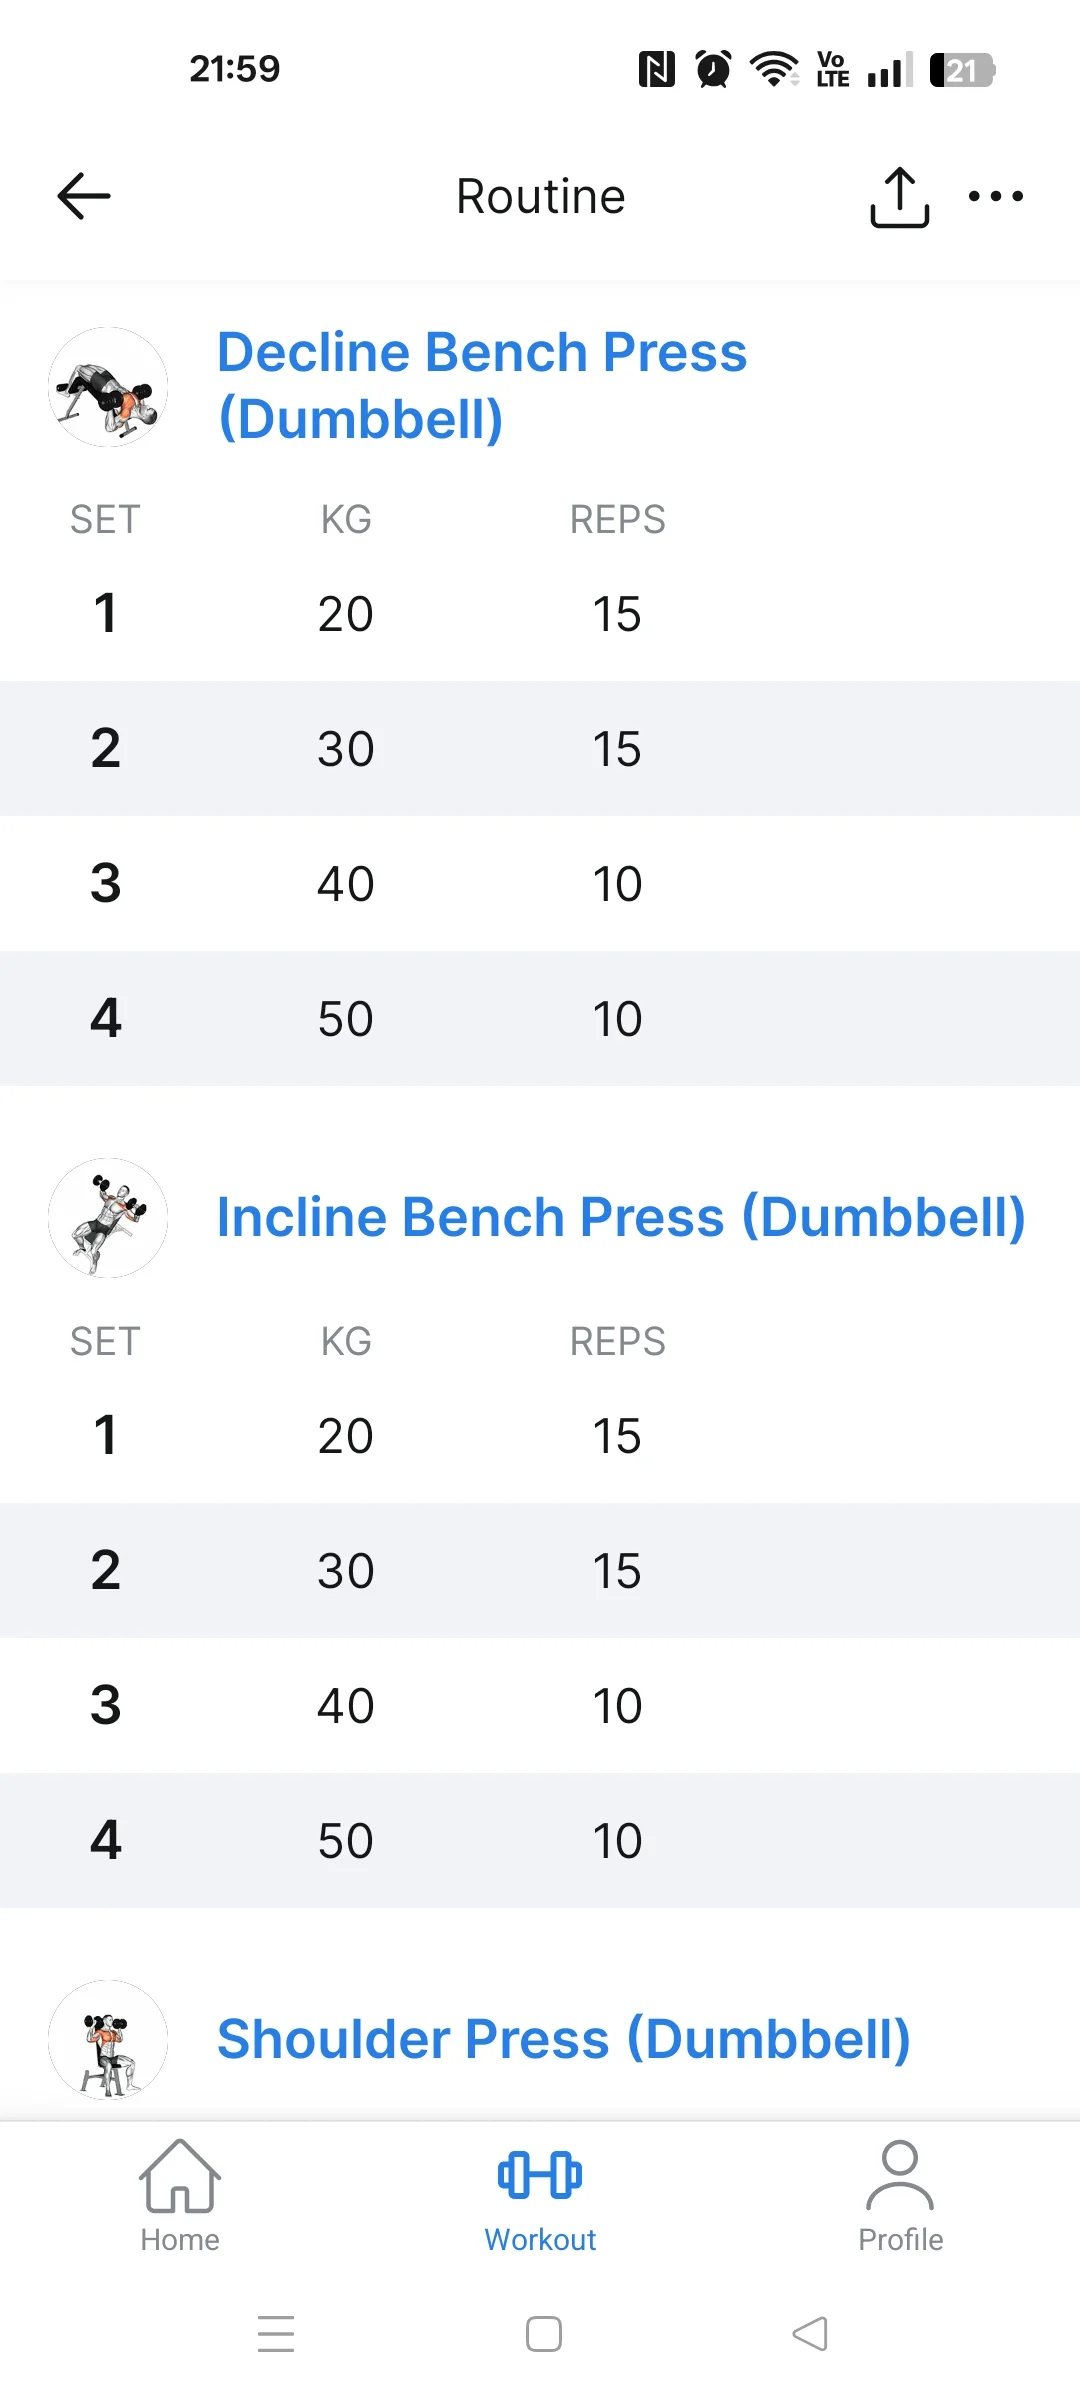The image size is (1080, 2400).
Task: Open the Decline Bench Press (Dumbbell) link
Action: pyautogui.click(x=481, y=385)
